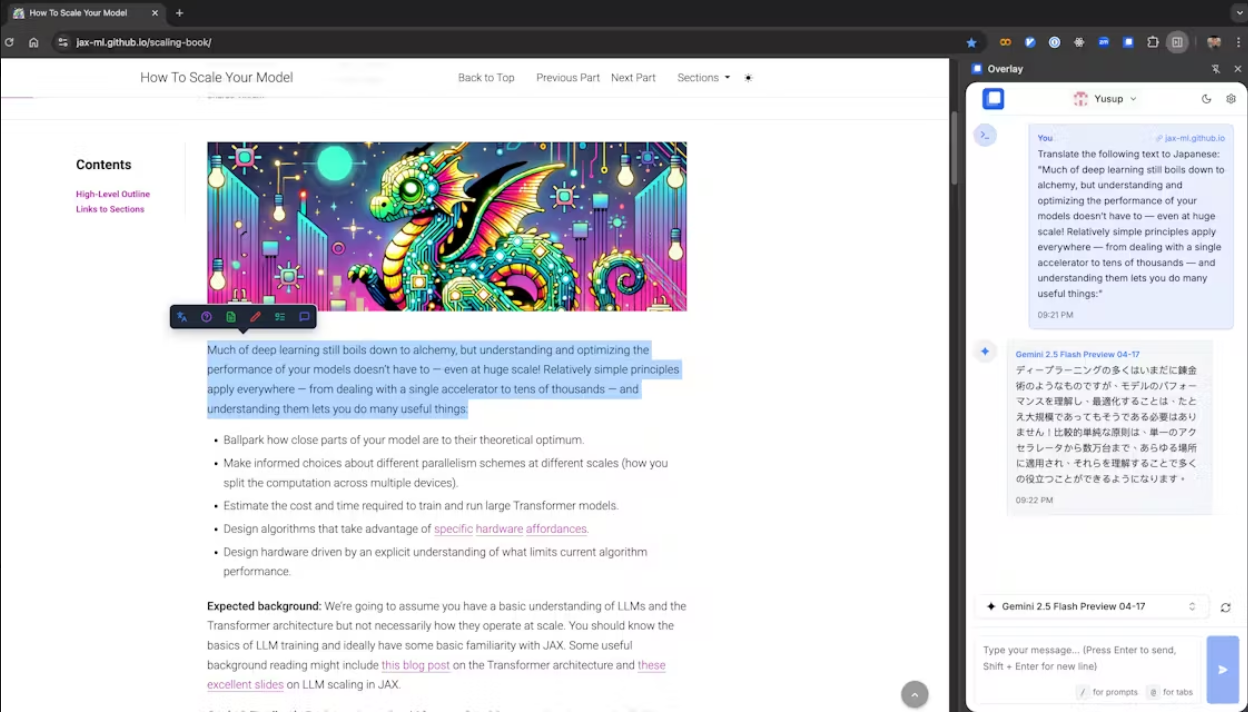Select the How To Scale Your Model tab

pyautogui.click(x=84, y=13)
